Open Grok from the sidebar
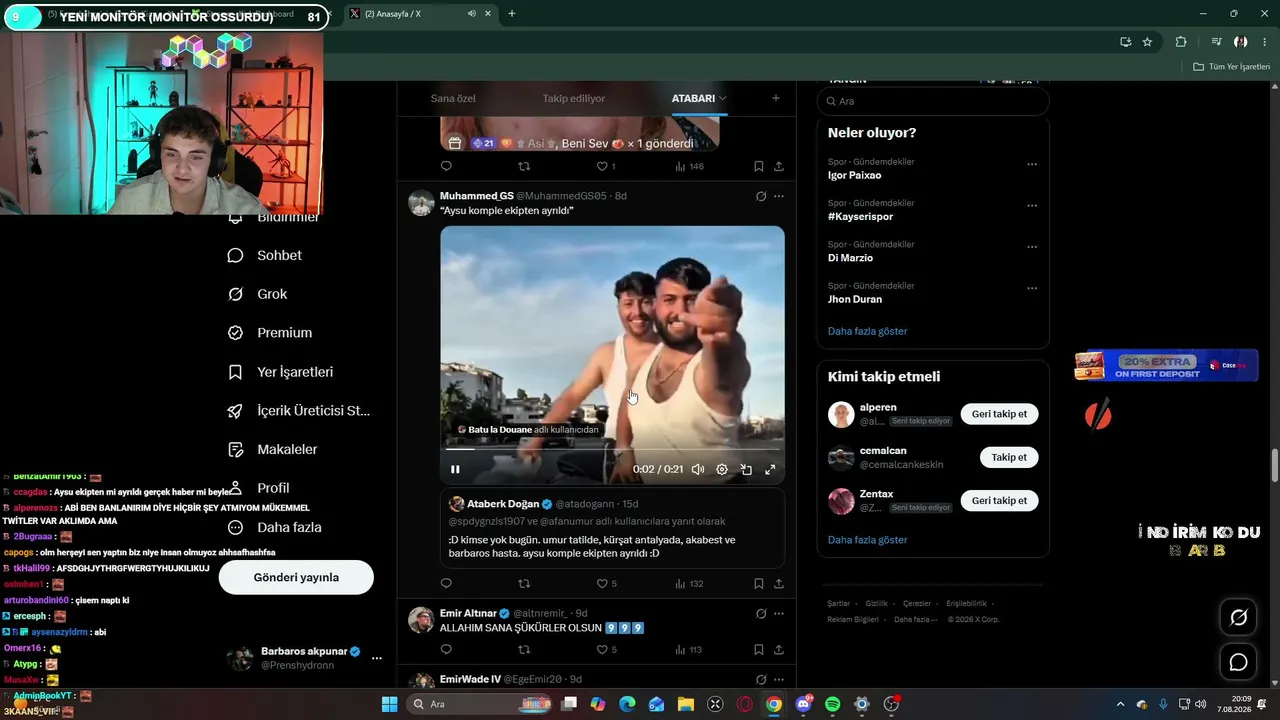1280x720 pixels. [258, 294]
